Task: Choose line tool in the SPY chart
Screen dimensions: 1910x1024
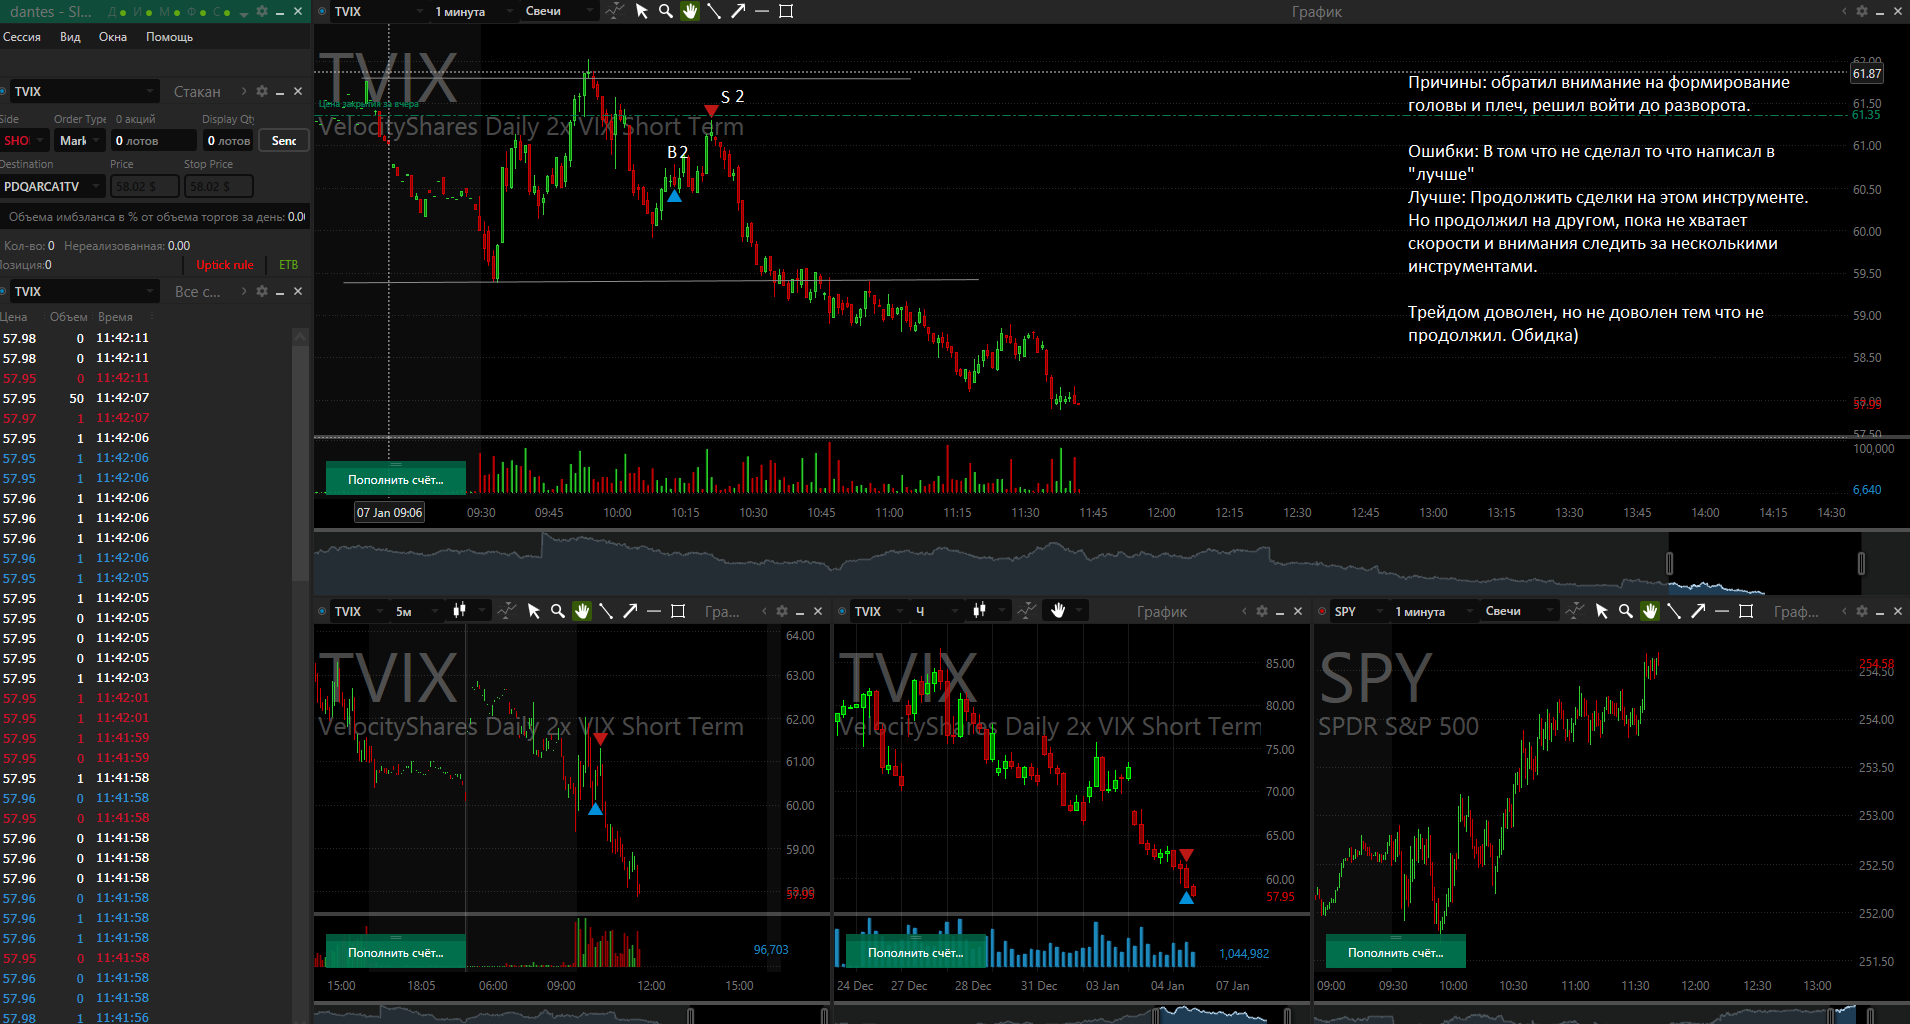Action: click(x=1674, y=611)
